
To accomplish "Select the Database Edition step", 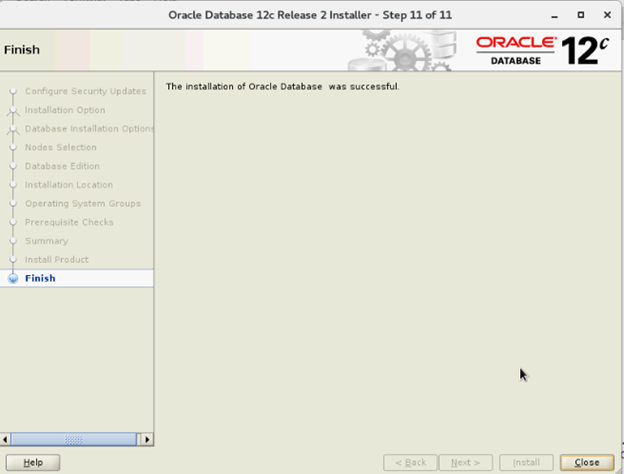I will click(x=62, y=166).
